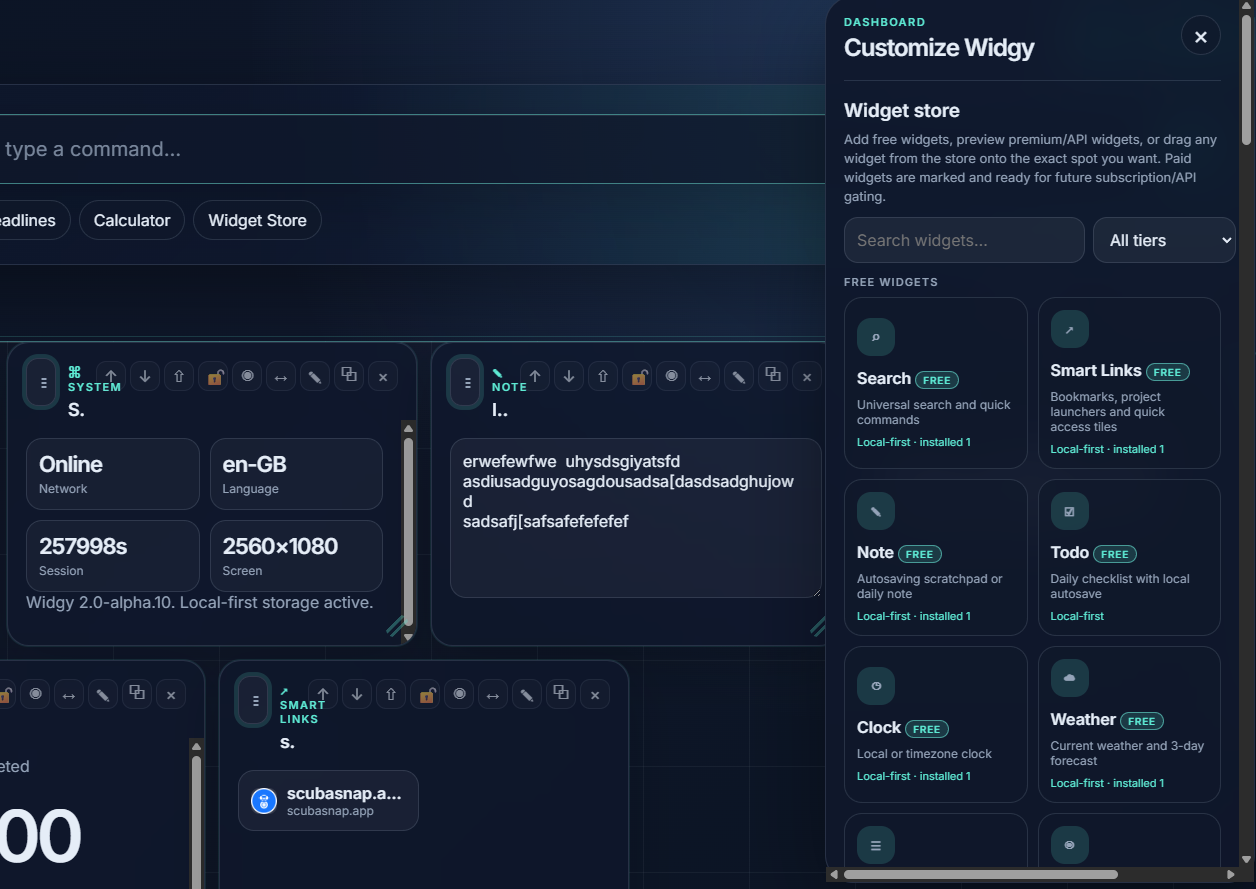Move the Smart Links widget down
The height and width of the screenshot is (889, 1256).
[x=357, y=694]
